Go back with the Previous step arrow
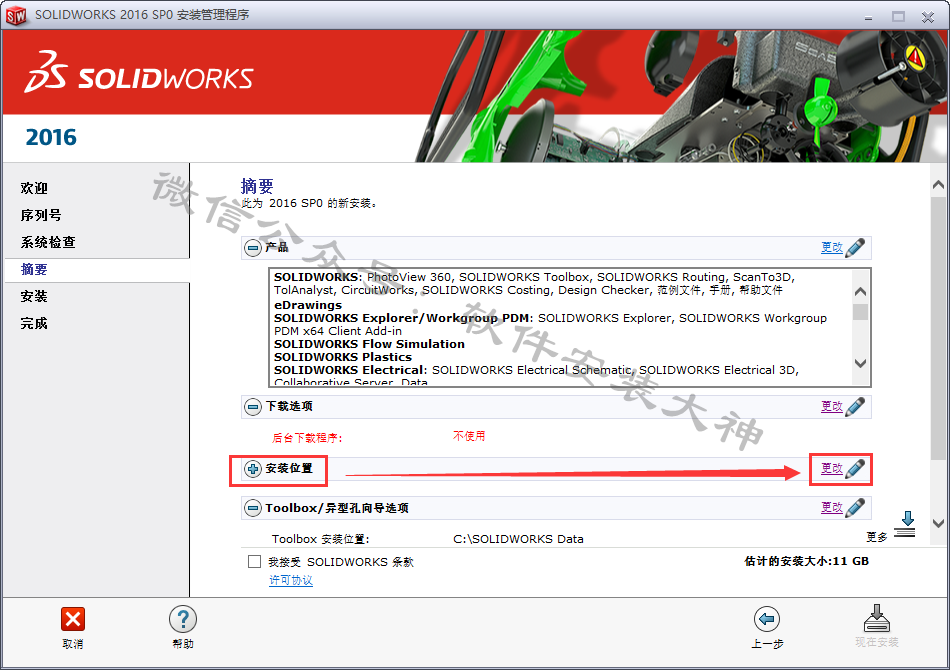The width and height of the screenshot is (950, 670). coord(766,619)
